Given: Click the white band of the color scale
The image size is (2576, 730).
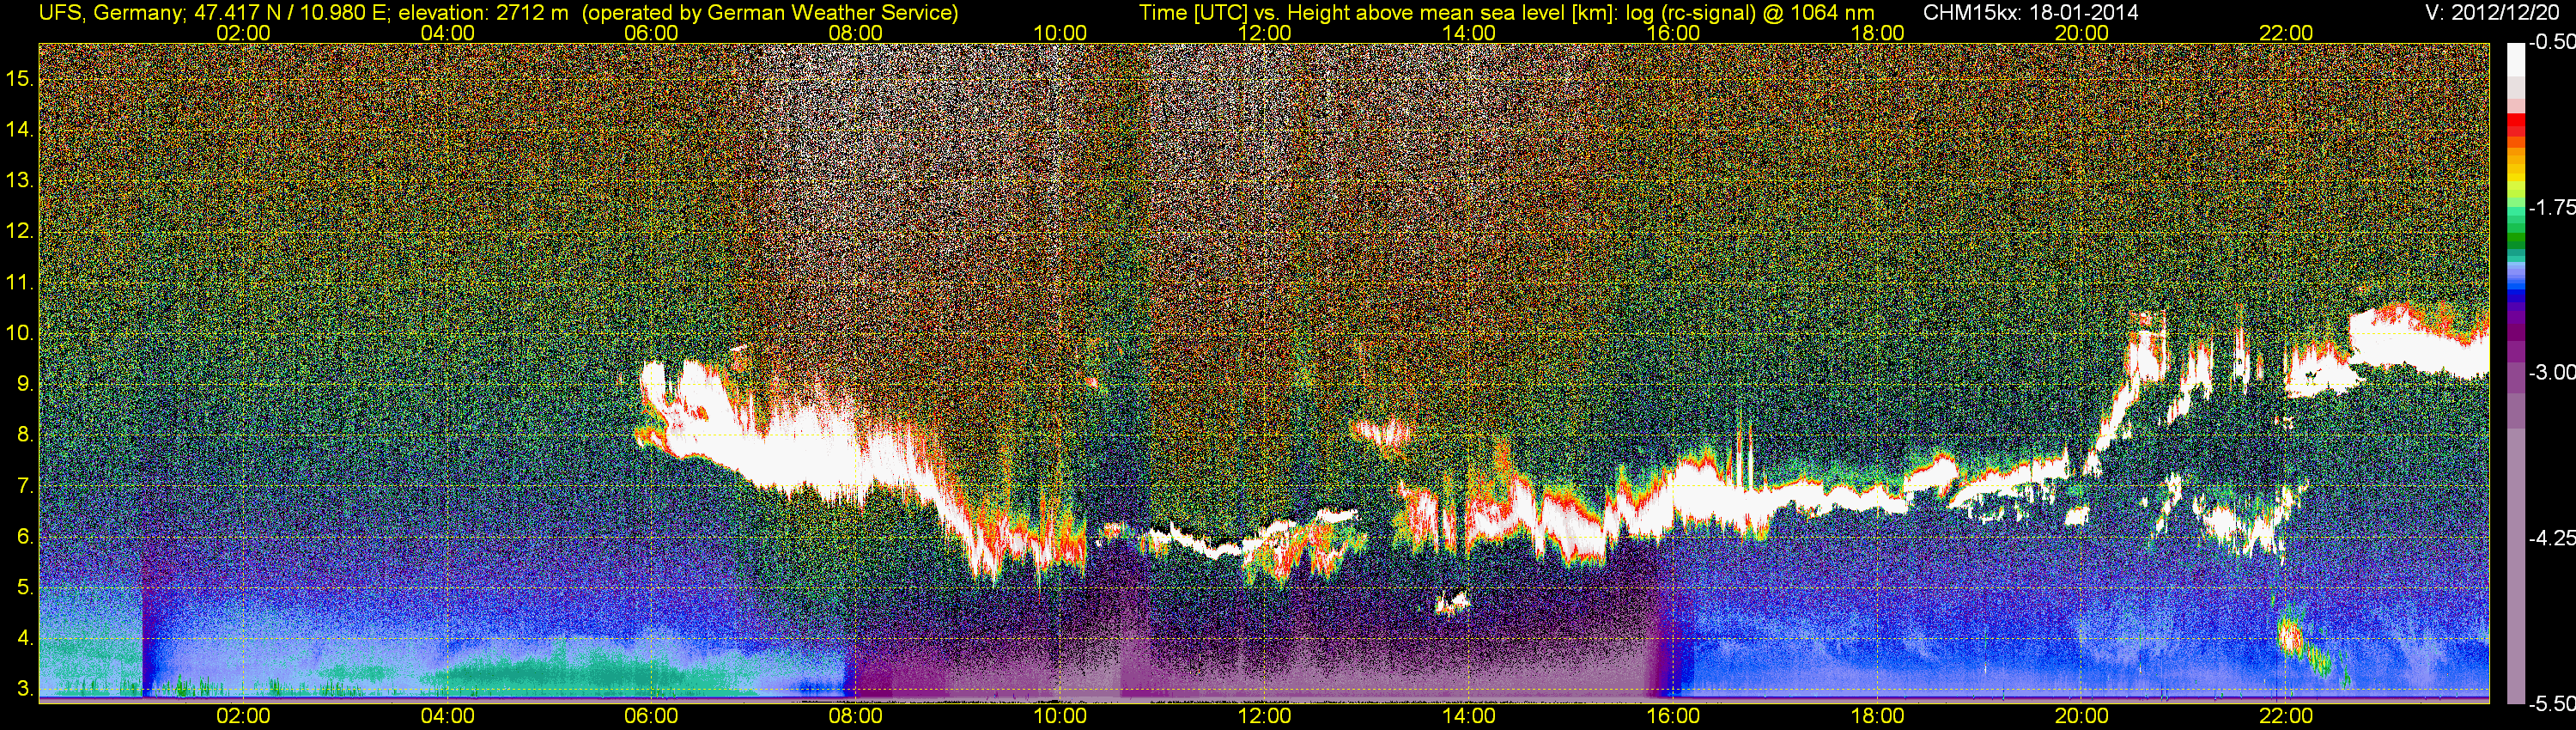Looking at the screenshot, I should tap(2516, 60).
